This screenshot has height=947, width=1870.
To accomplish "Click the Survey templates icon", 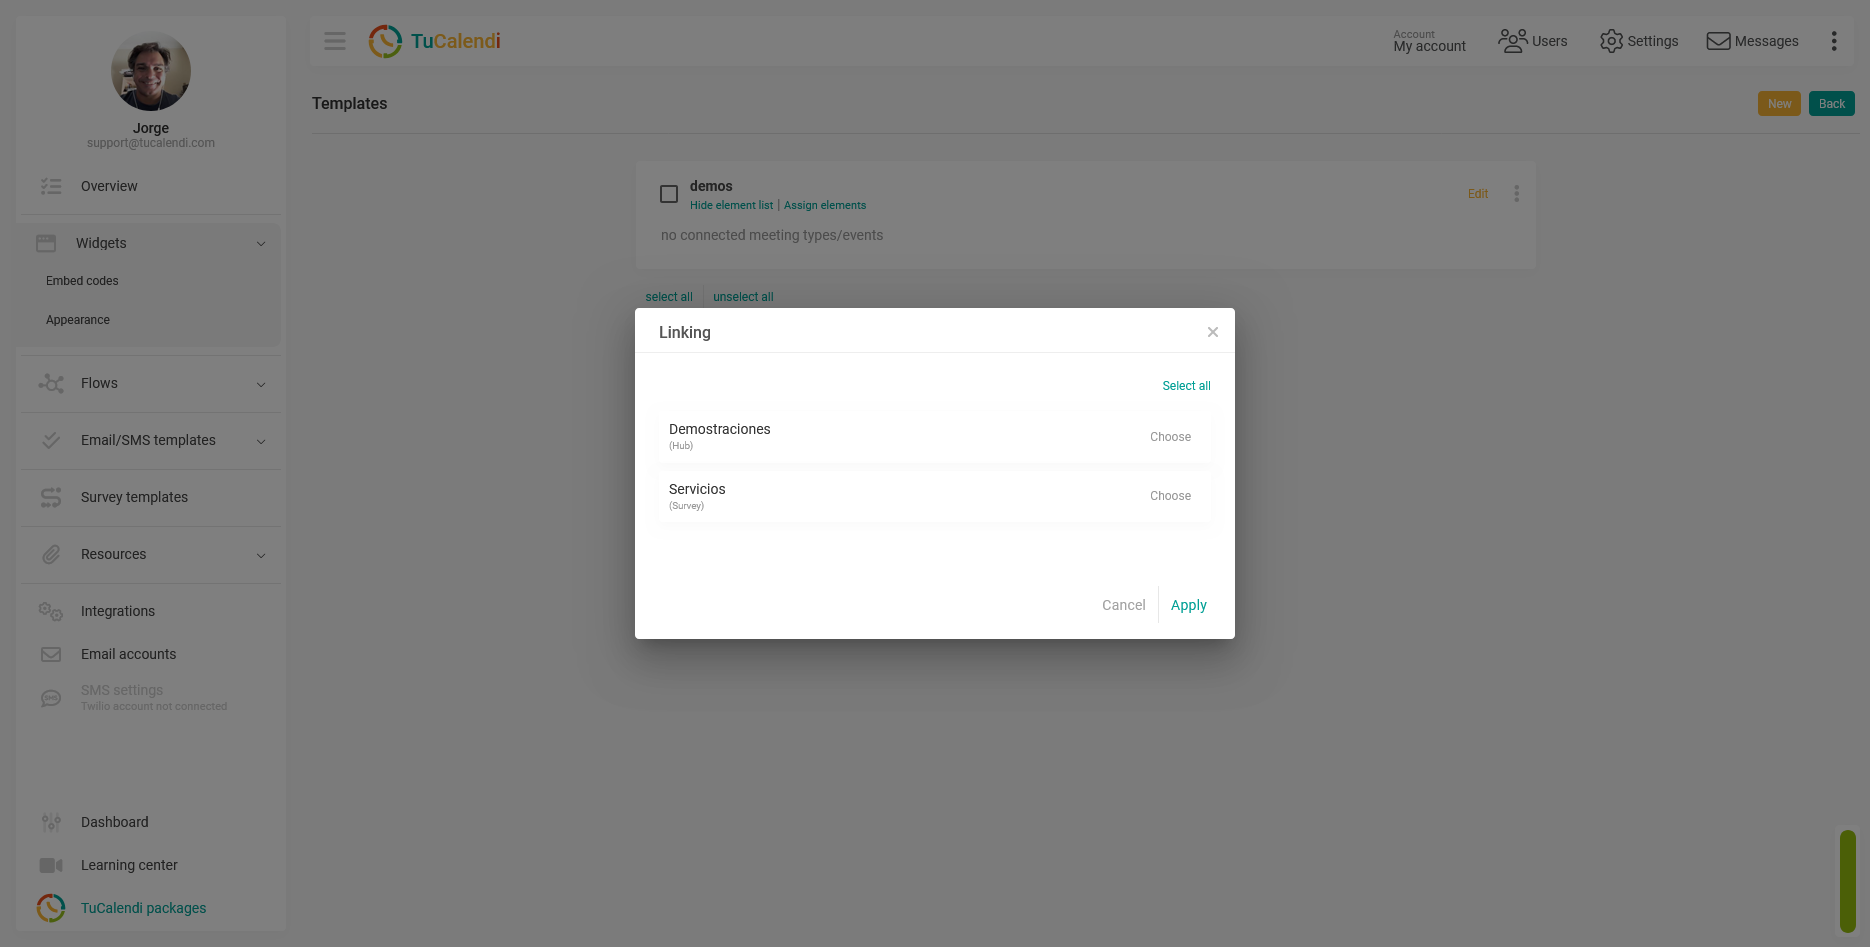I will pyautogui.click(x=51, y=497).
